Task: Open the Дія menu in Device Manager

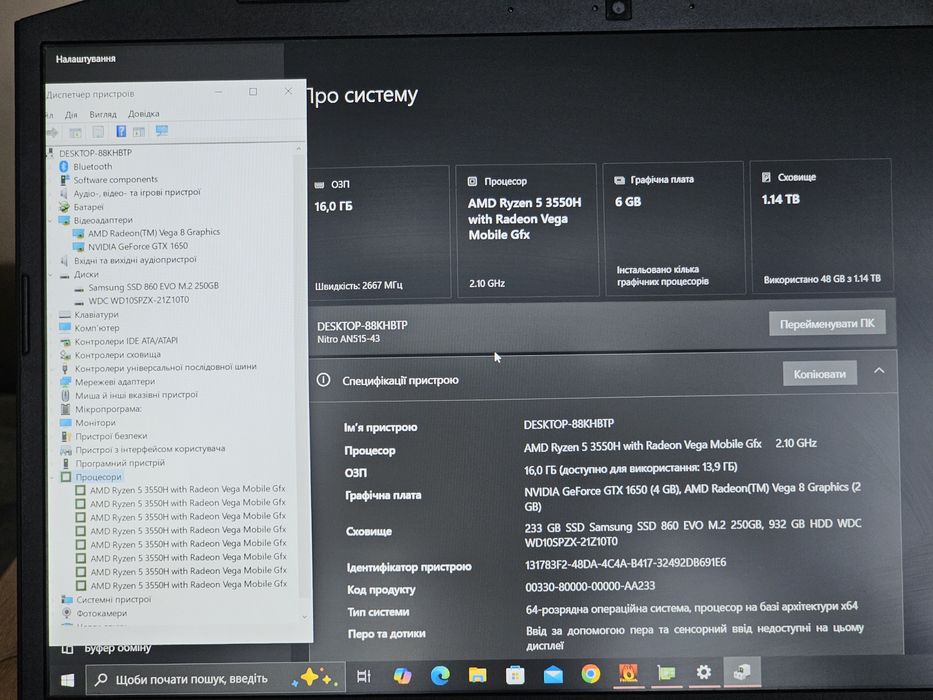Action: [x=71, y=114]
